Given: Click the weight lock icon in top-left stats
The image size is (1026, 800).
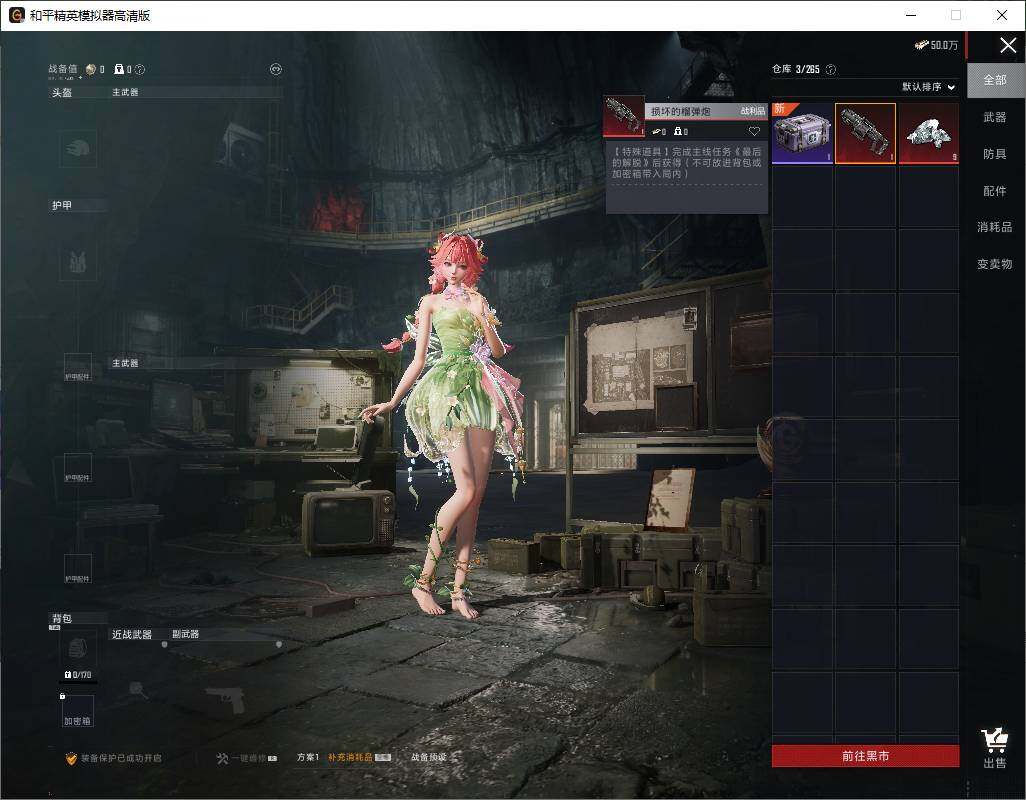Looking at the screenshot, I should (x=119, y=69).
